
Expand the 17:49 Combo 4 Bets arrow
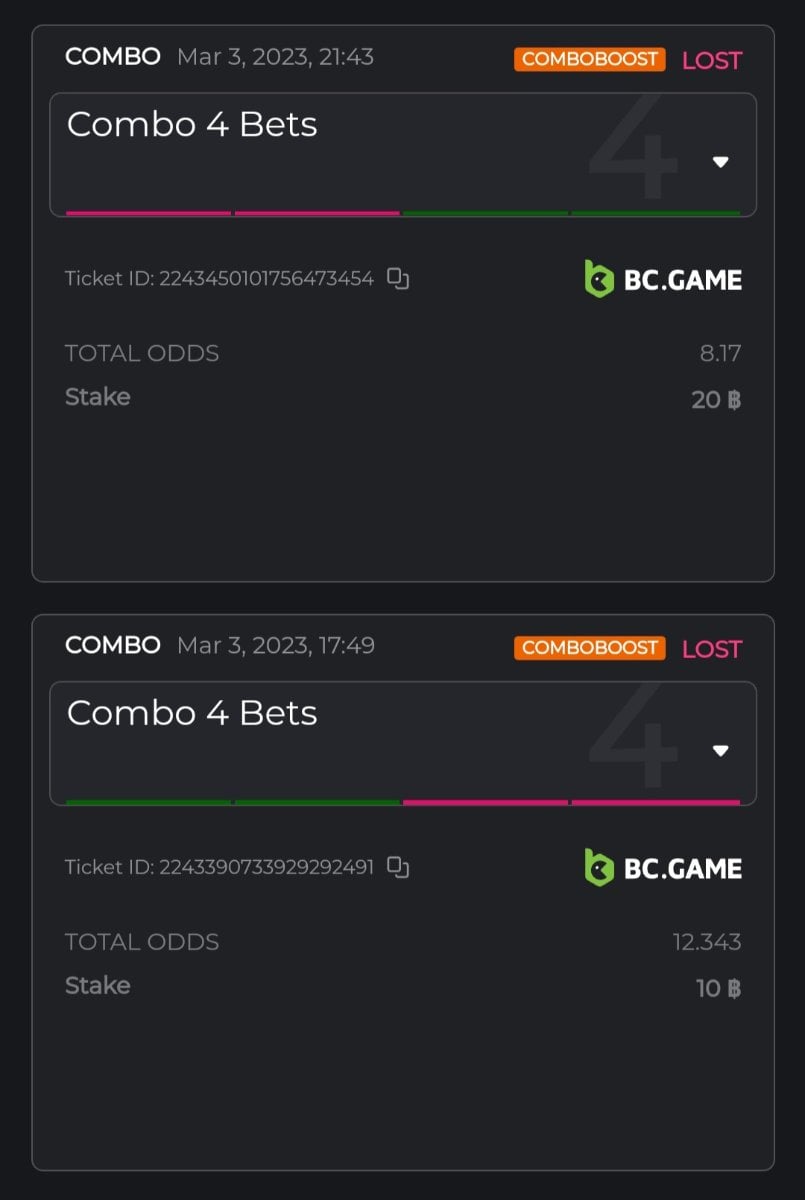(x=720, y=750)
